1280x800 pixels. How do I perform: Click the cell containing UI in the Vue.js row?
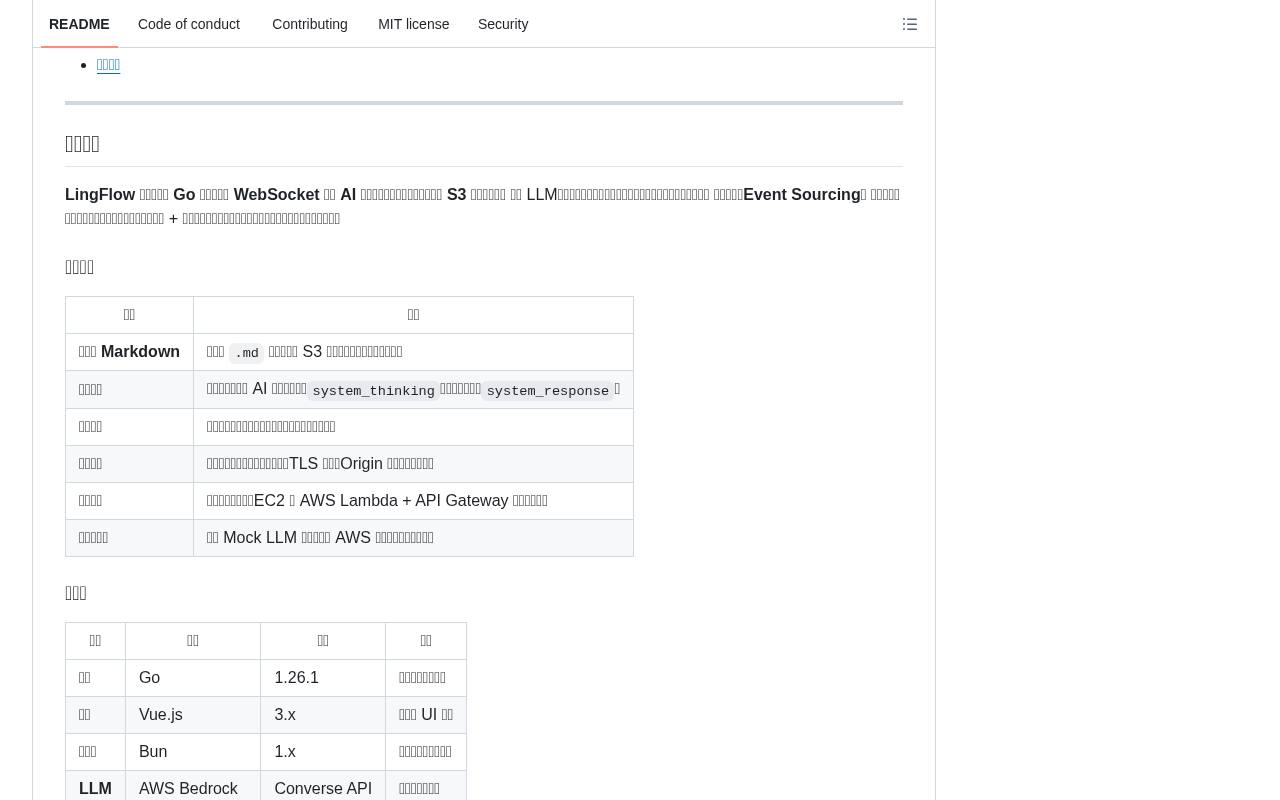click(426, 715)
